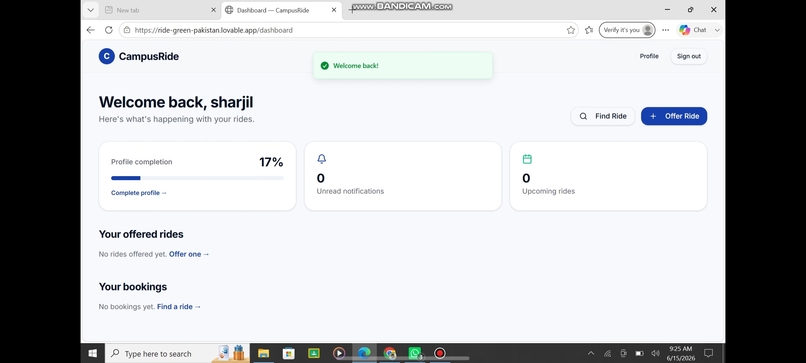Click the Welcome back, sharjil heading
806x363 pixels.
pyautogui.click(x=176, y=102)
